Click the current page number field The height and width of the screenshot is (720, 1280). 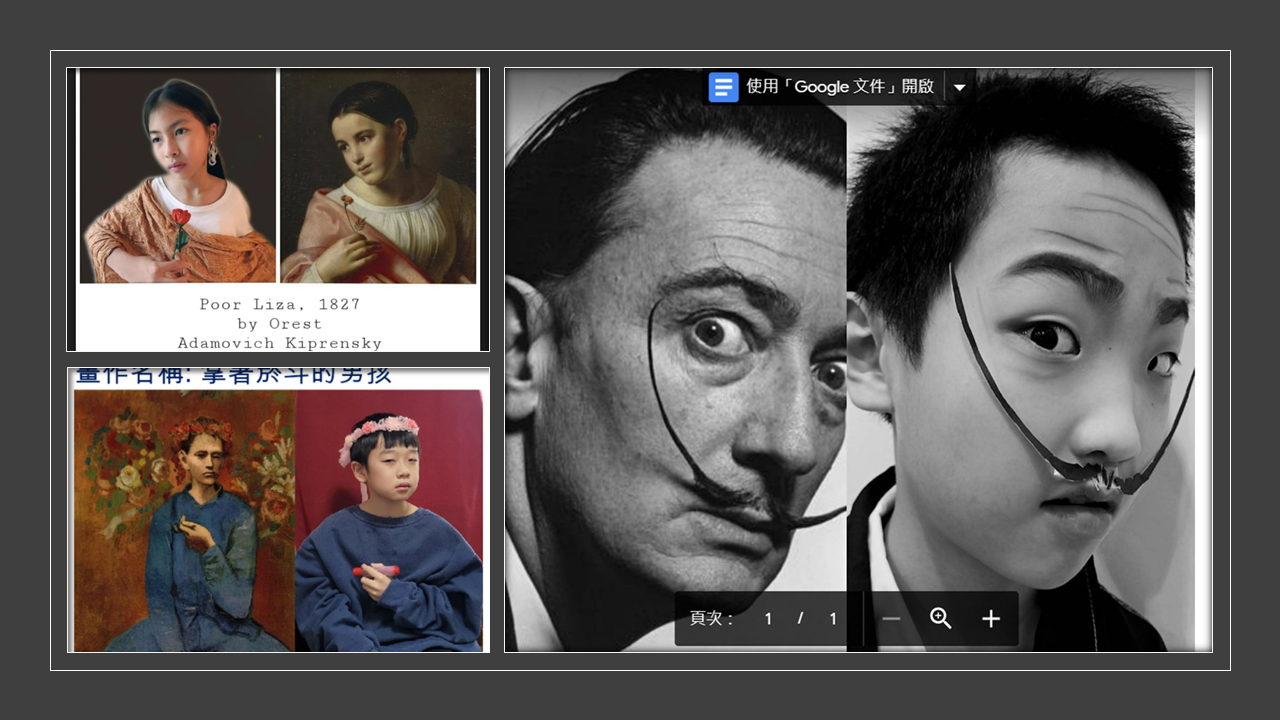(768, 619)
